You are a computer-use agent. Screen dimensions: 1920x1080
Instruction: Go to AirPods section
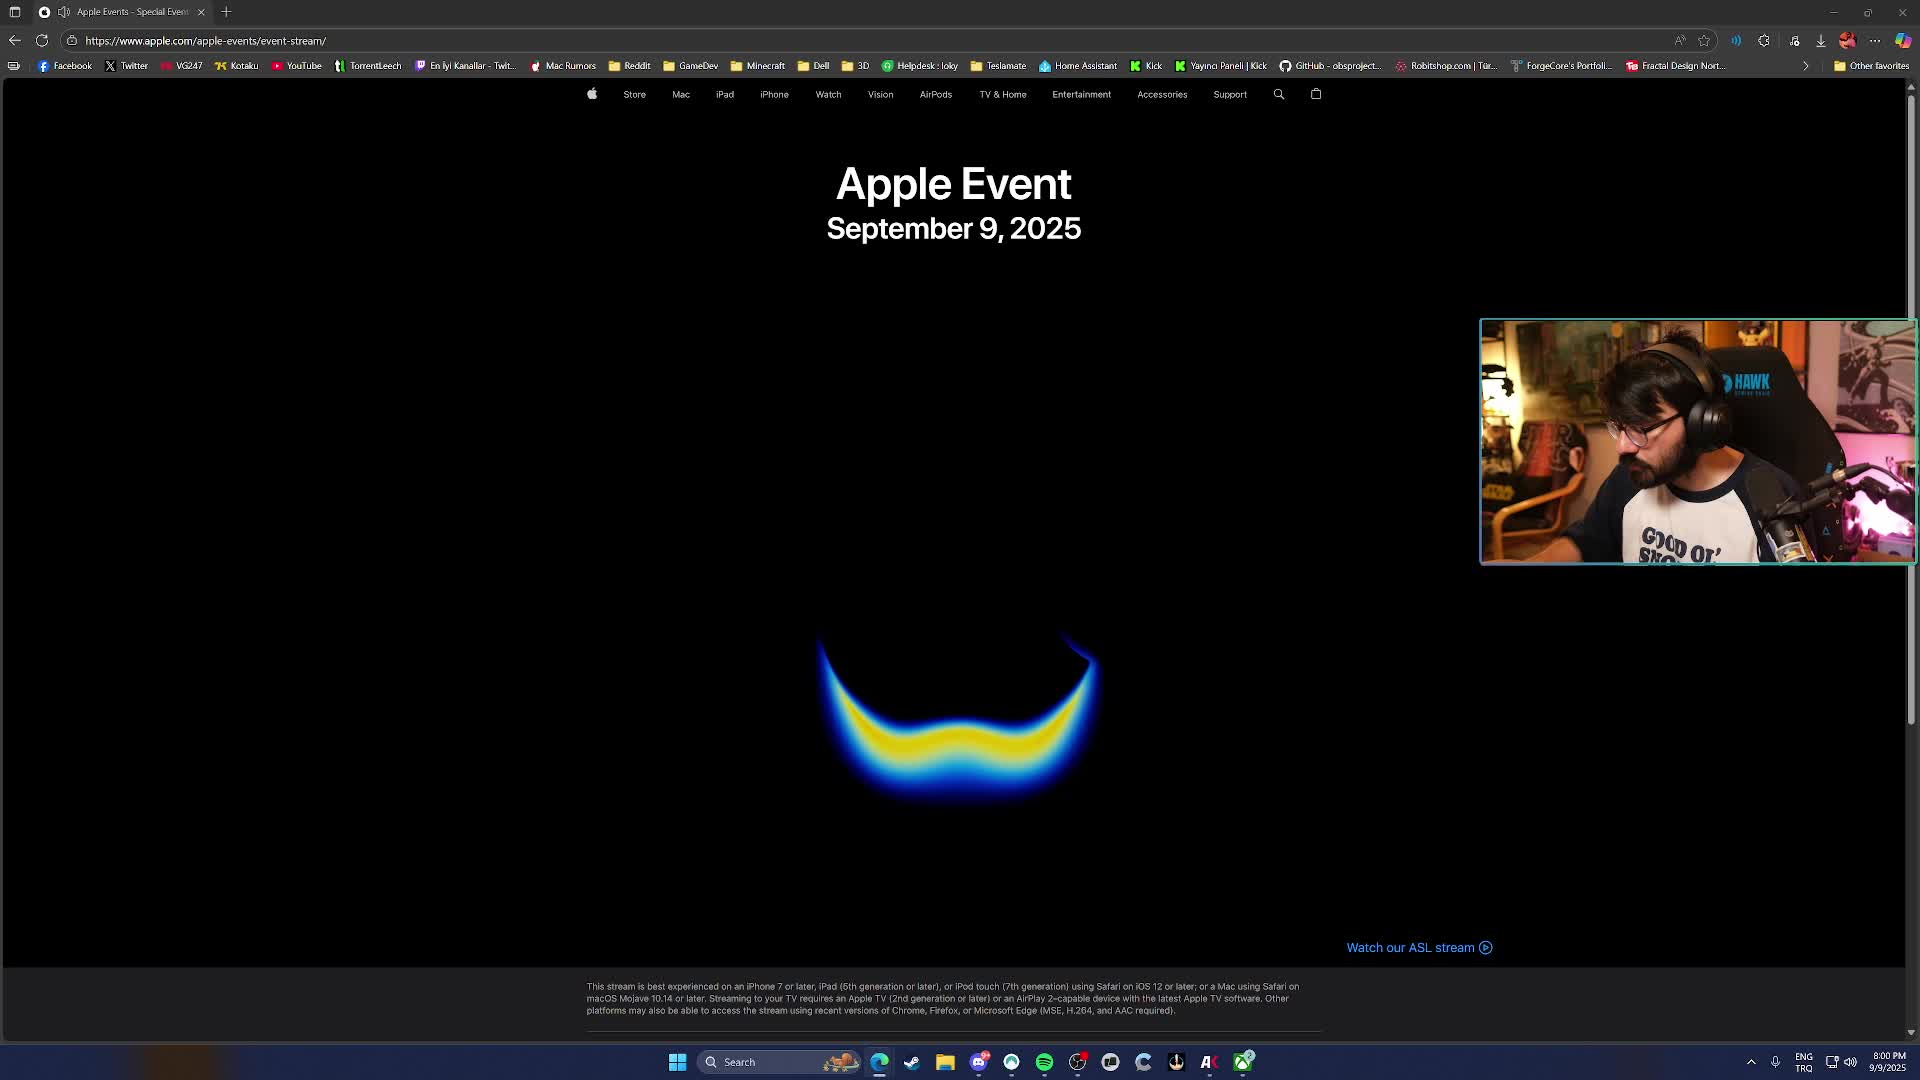coord(935,95)
